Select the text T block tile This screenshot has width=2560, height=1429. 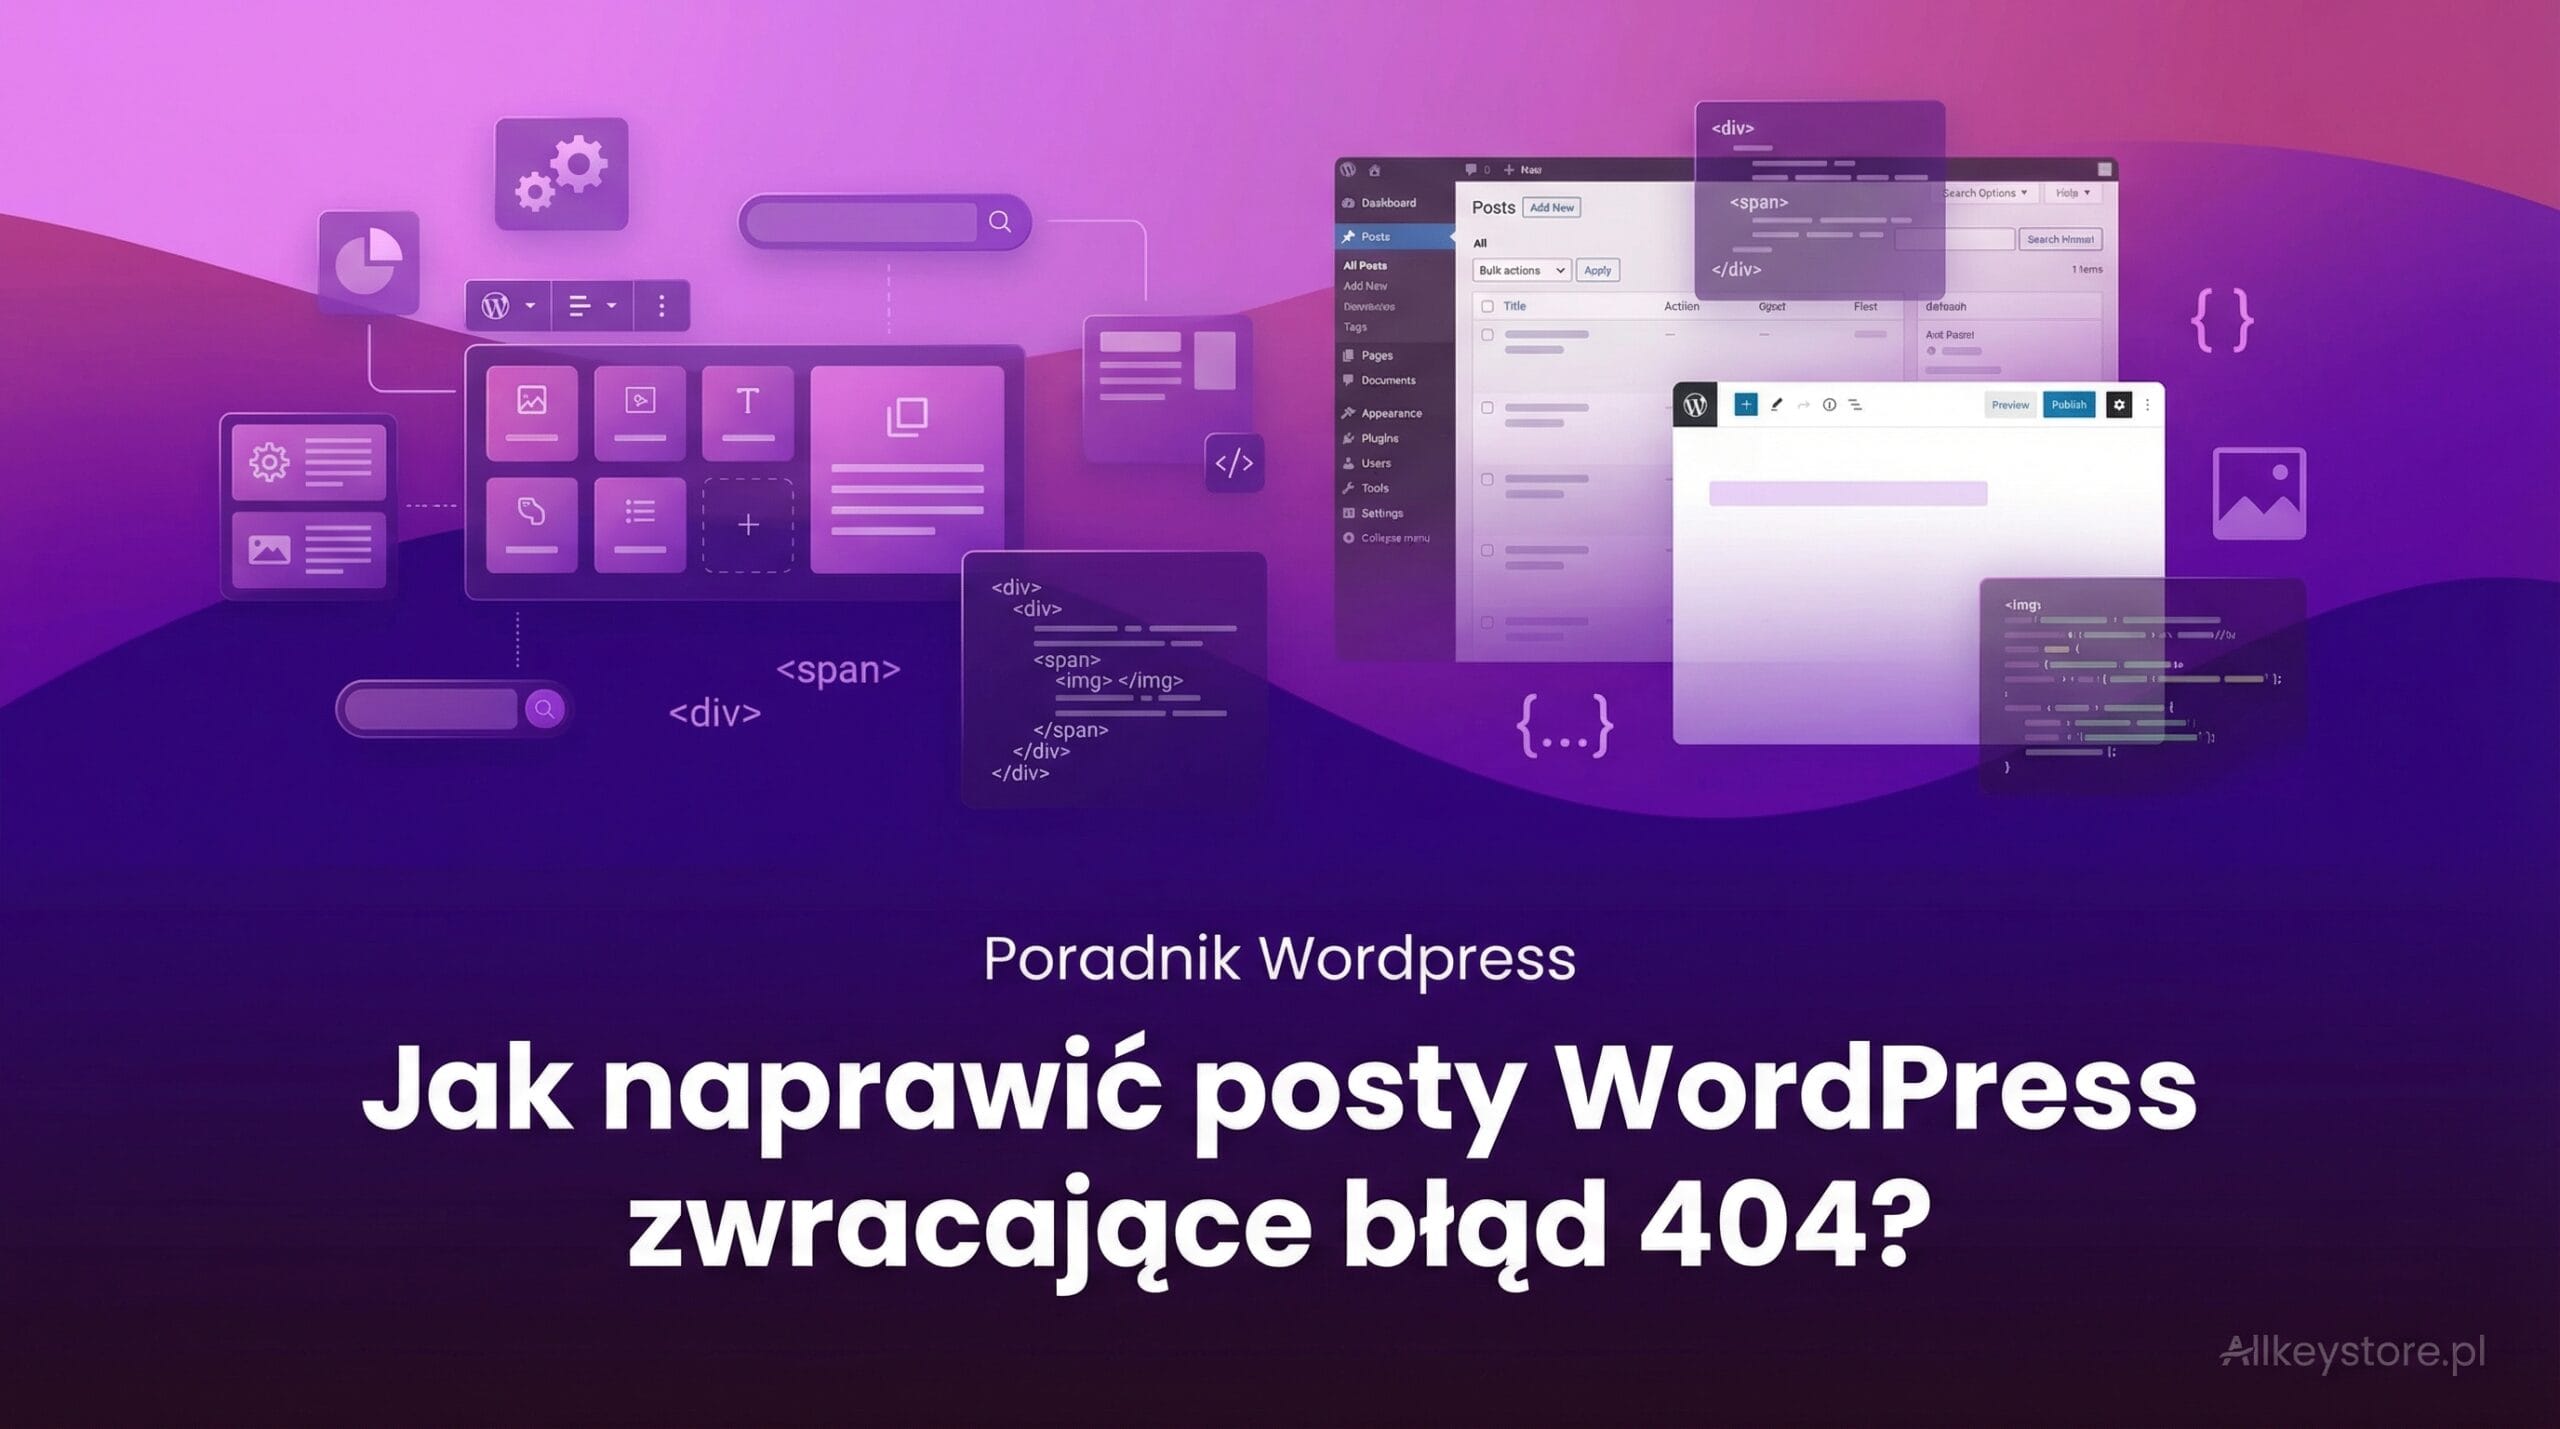(748, 413)
